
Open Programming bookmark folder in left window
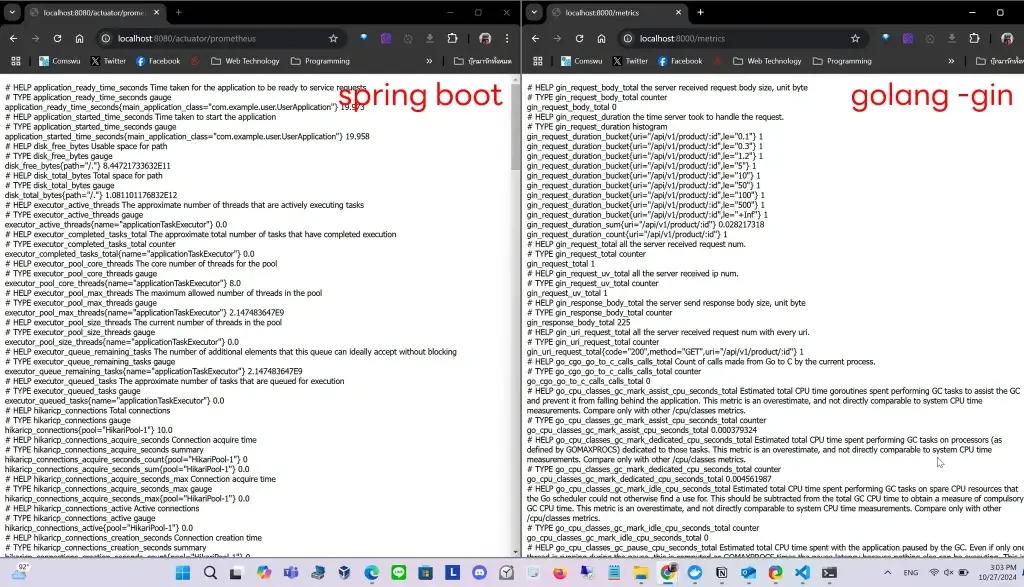321,61
